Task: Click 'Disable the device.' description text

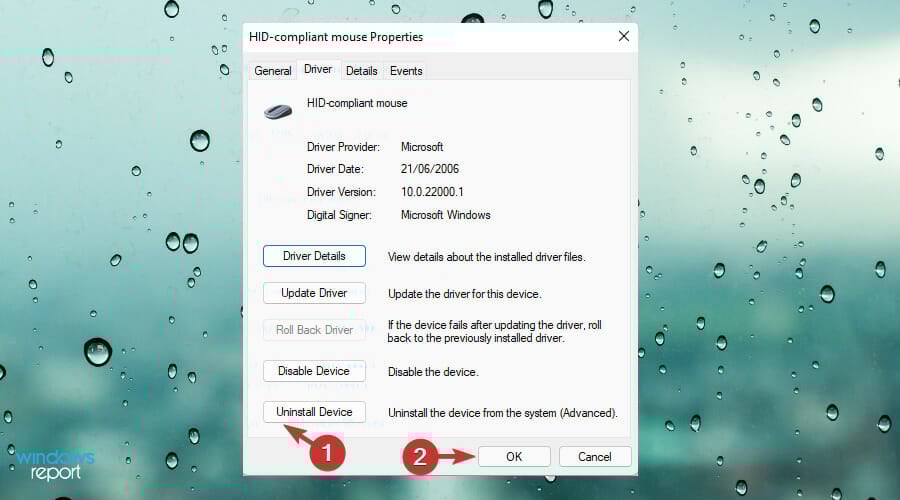Action: tap(433, 372)
